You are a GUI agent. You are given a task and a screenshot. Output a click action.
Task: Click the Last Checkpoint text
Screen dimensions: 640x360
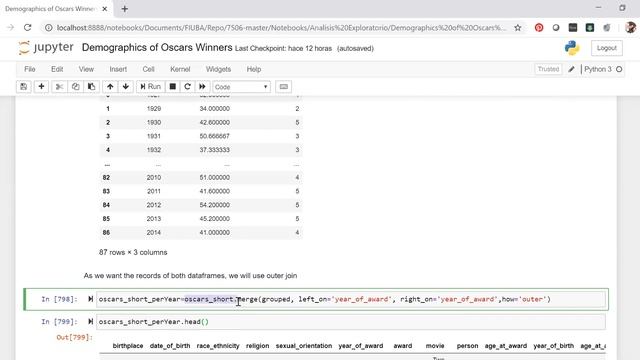point(283,48)
